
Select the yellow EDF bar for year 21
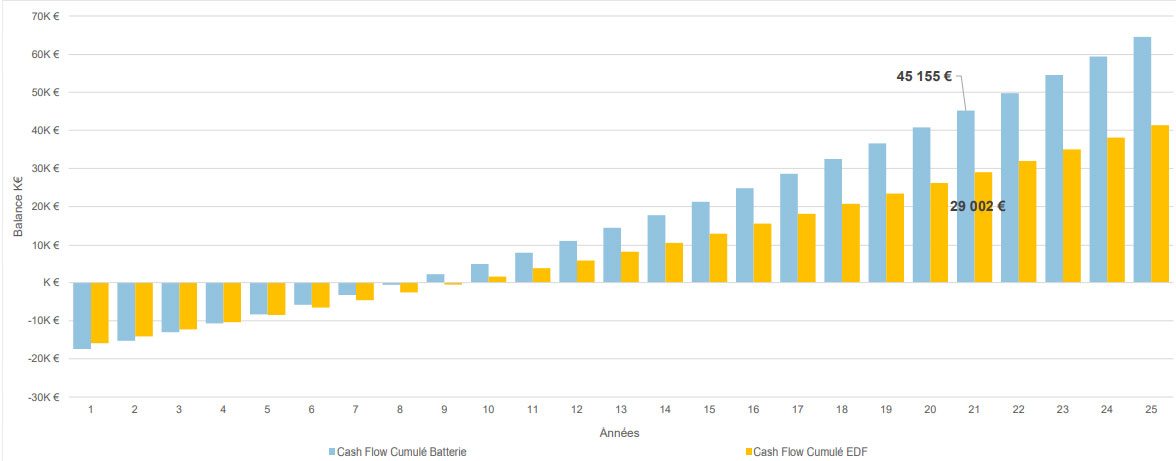pos(983,227)
